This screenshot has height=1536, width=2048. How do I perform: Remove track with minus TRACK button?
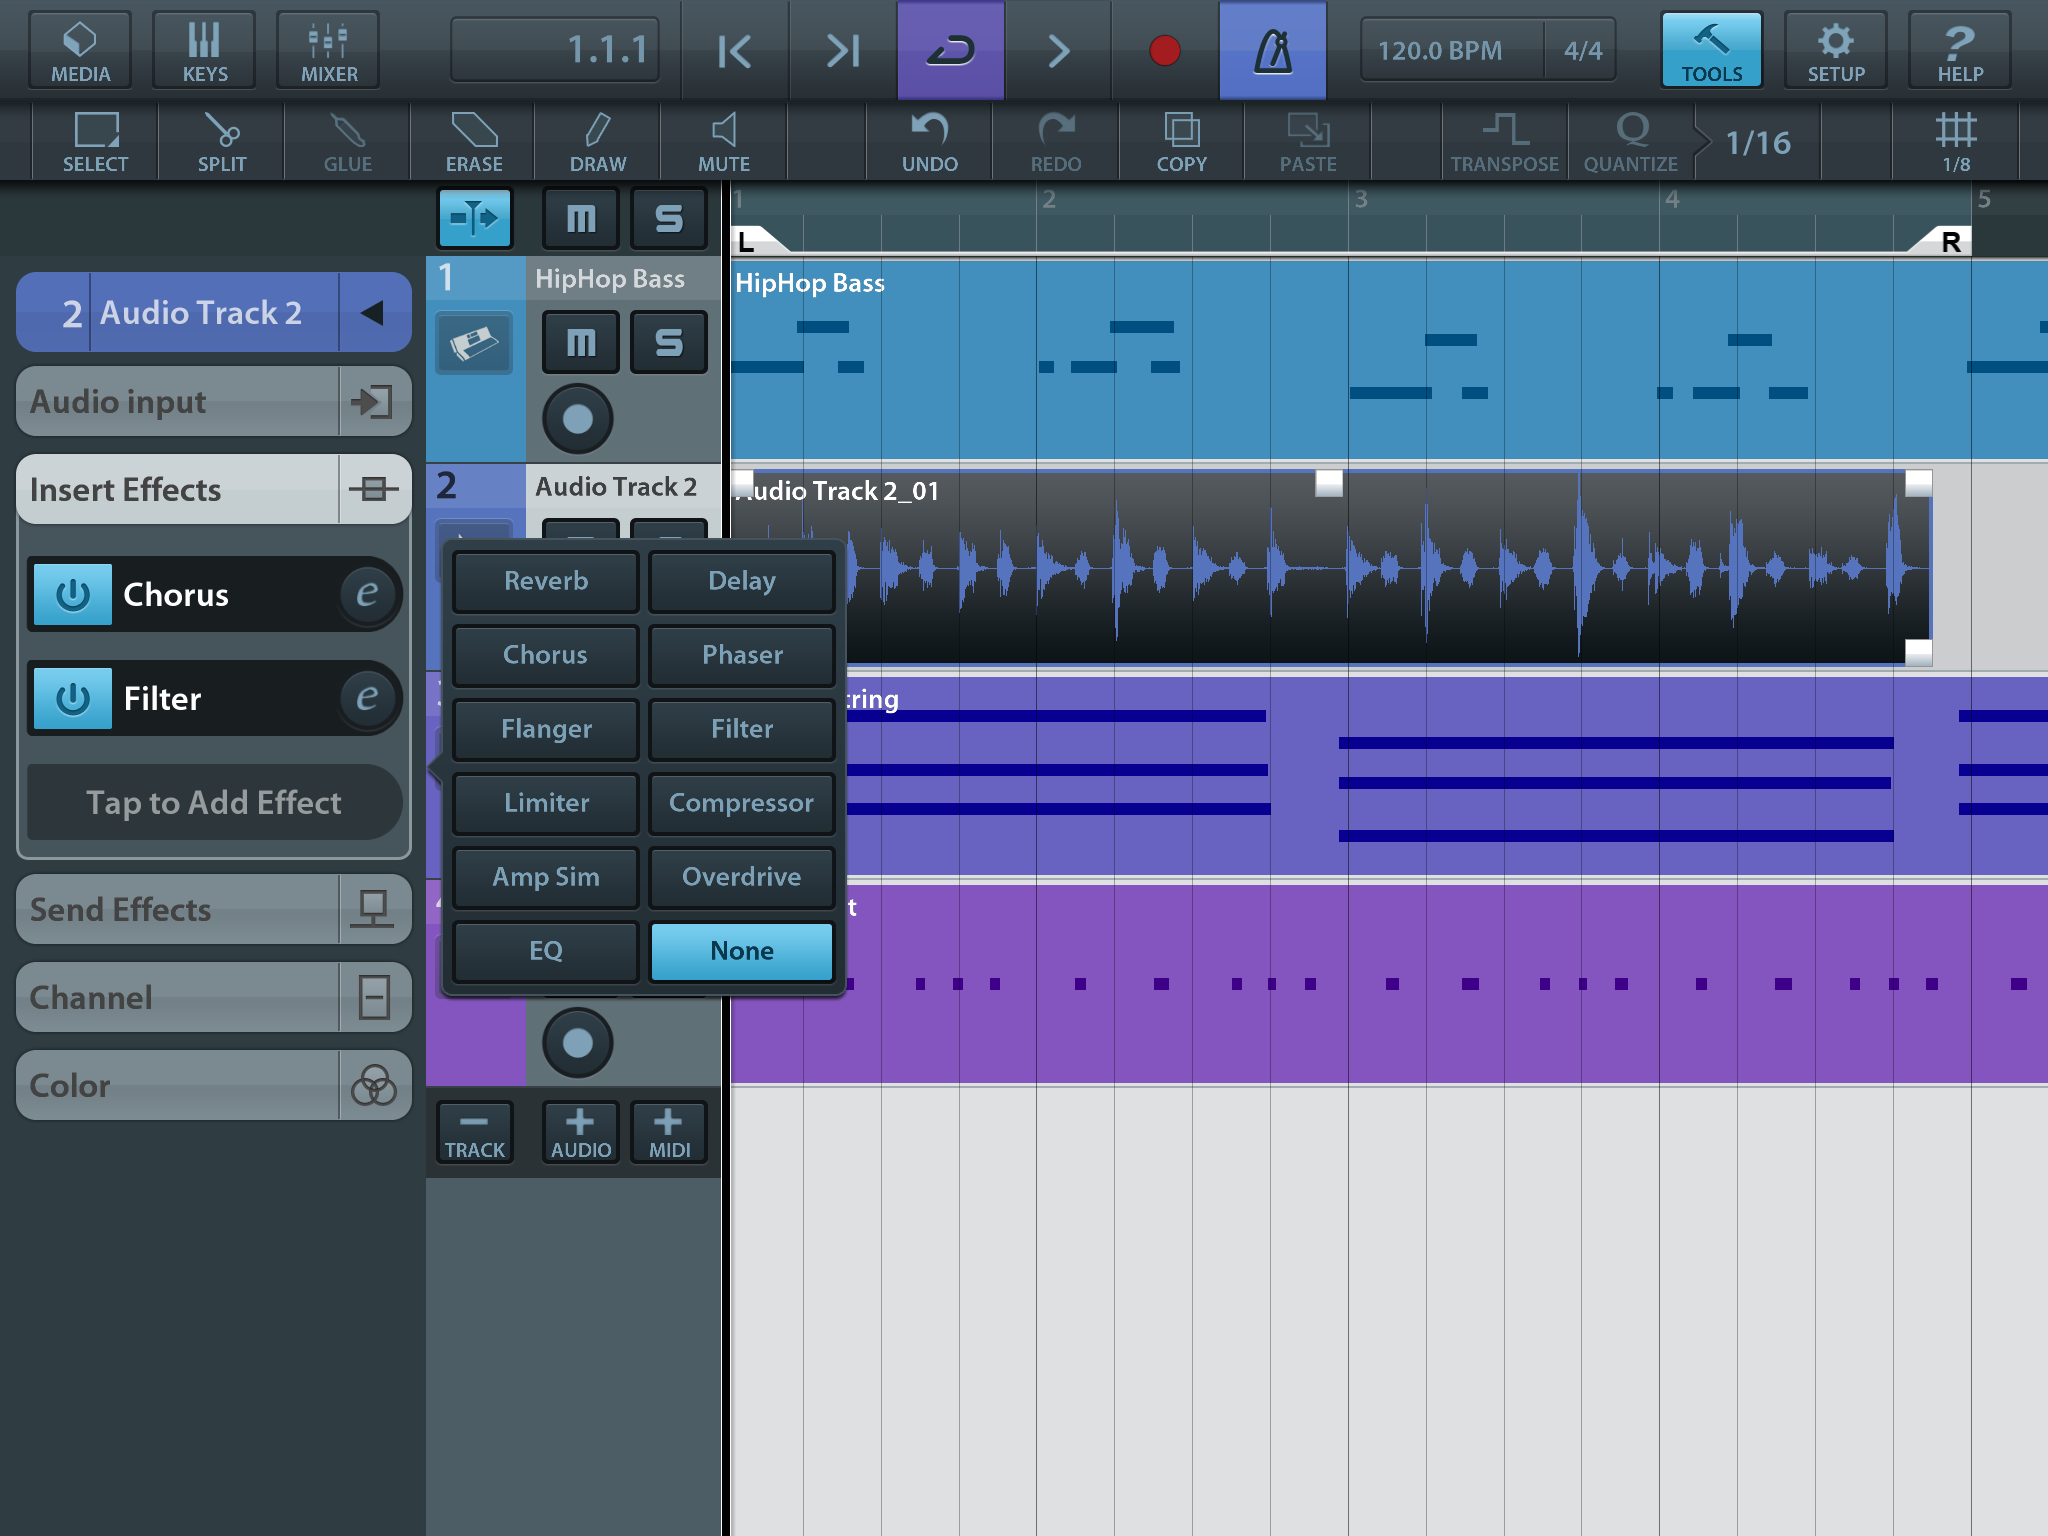pos(475,1133)
